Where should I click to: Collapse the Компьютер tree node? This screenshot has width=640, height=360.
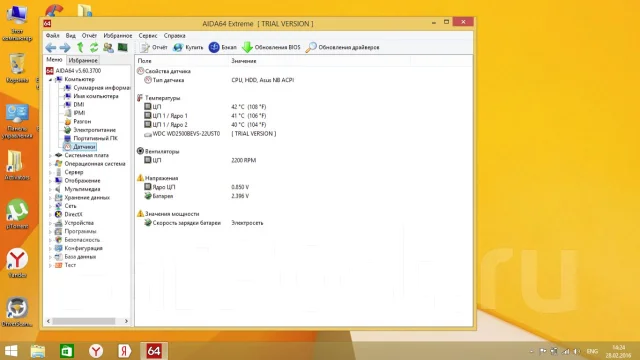(51, 80)
